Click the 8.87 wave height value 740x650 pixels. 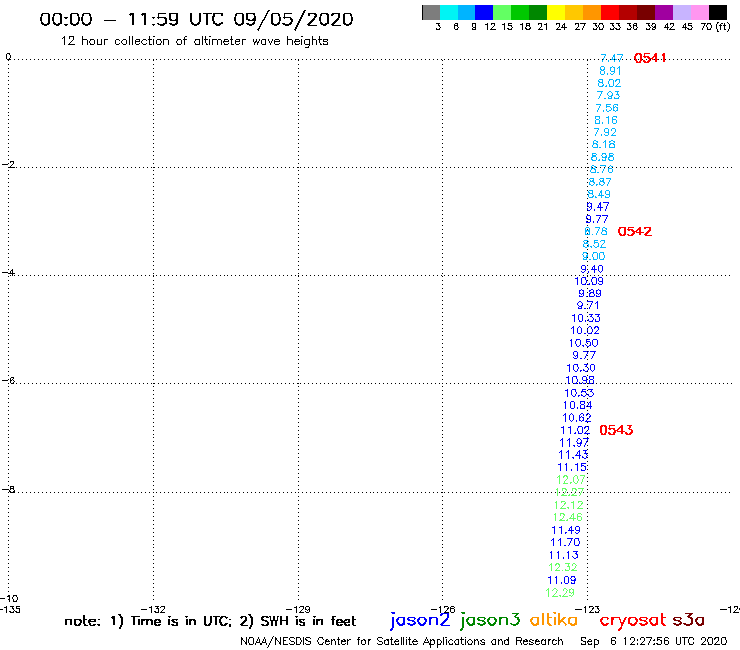600,182
